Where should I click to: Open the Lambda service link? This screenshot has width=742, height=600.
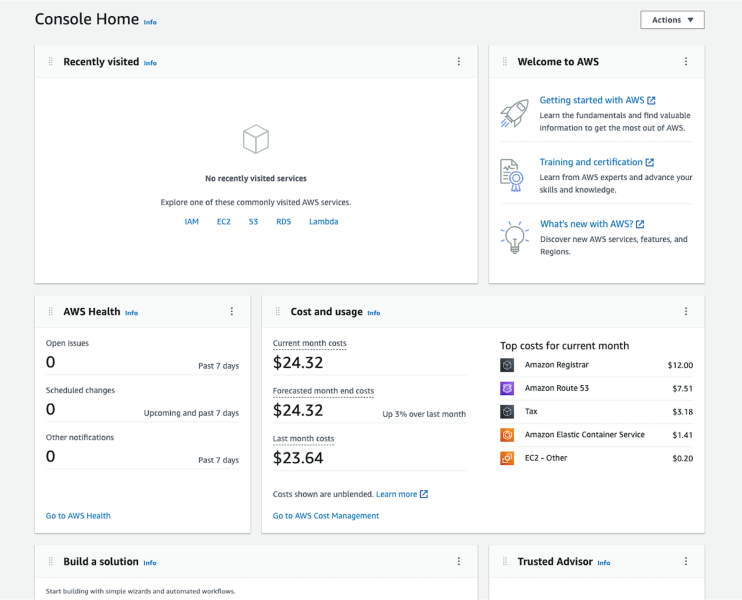click(x=323, y=221)
